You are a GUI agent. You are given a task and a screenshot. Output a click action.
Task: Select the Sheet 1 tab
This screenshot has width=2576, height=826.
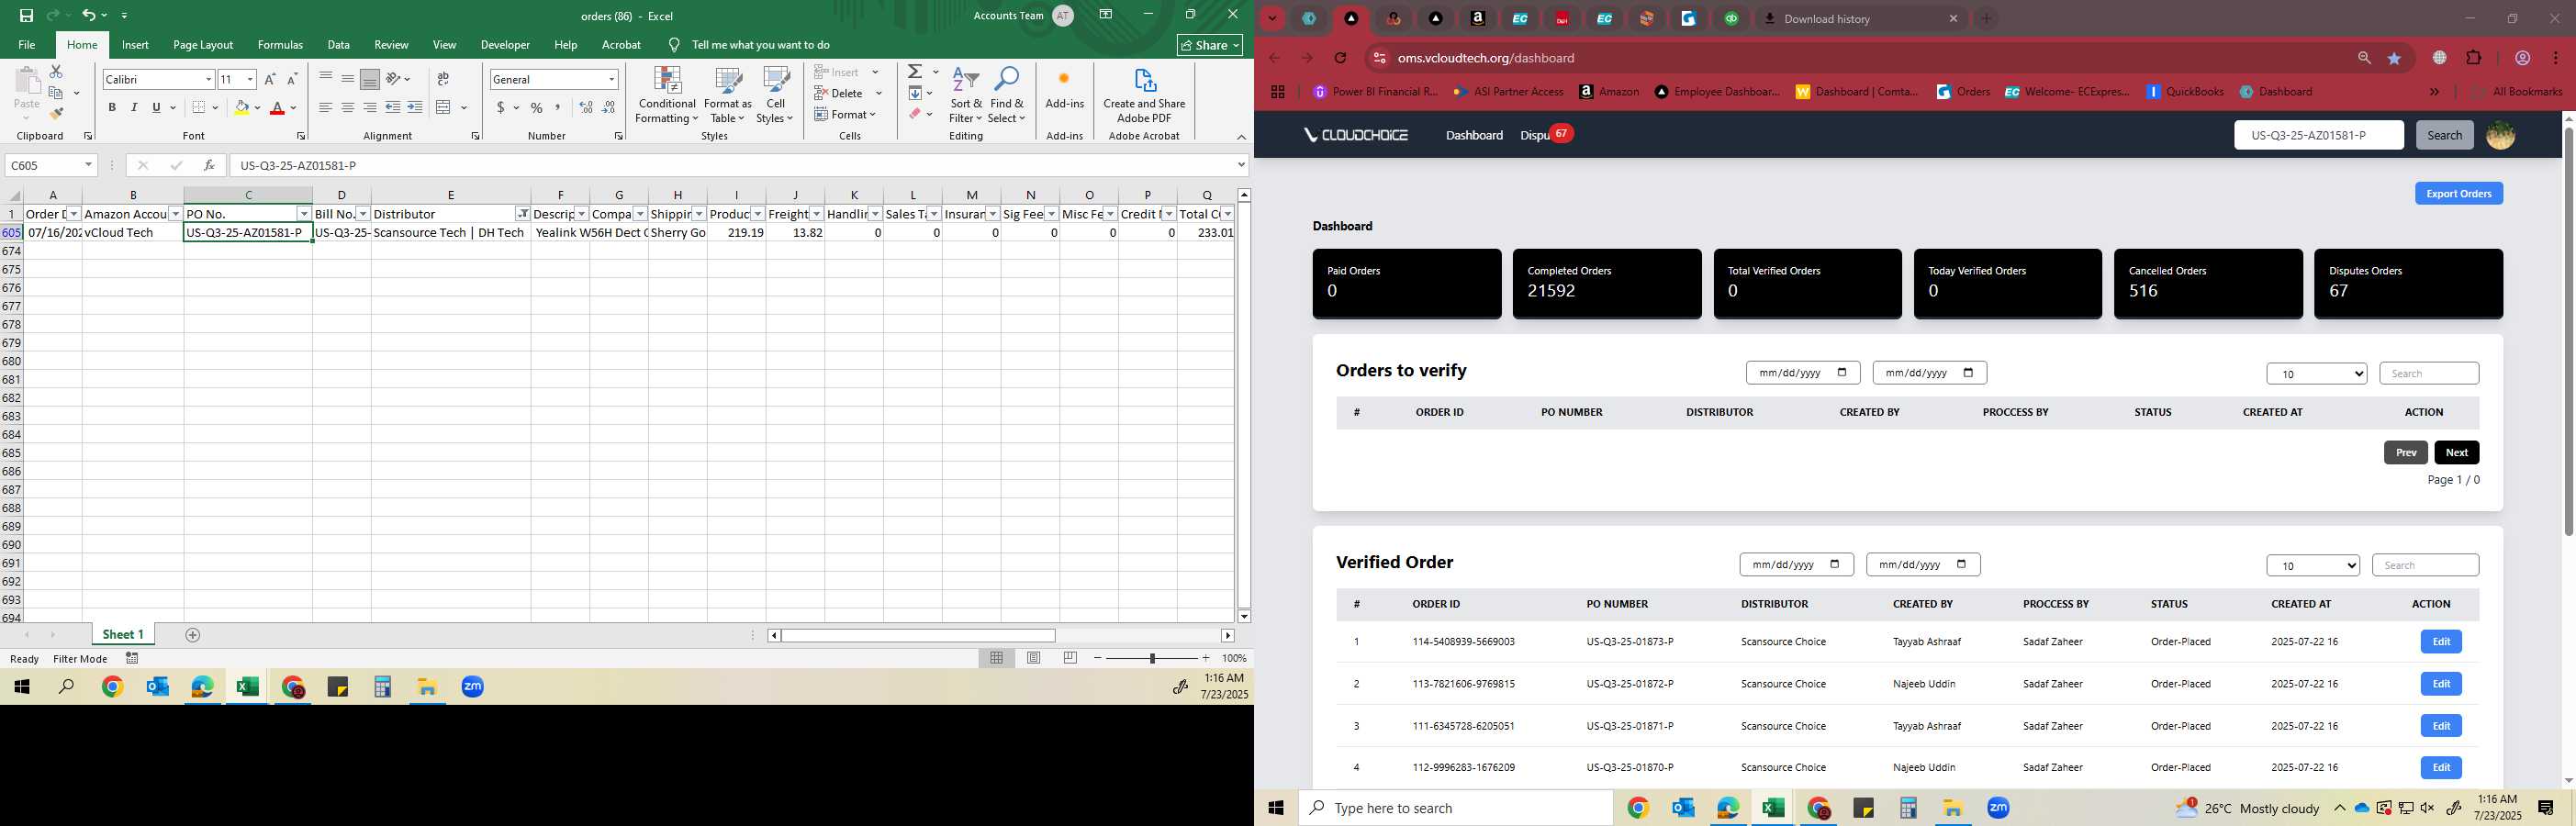pyautogui.click(x=123, y=635)
